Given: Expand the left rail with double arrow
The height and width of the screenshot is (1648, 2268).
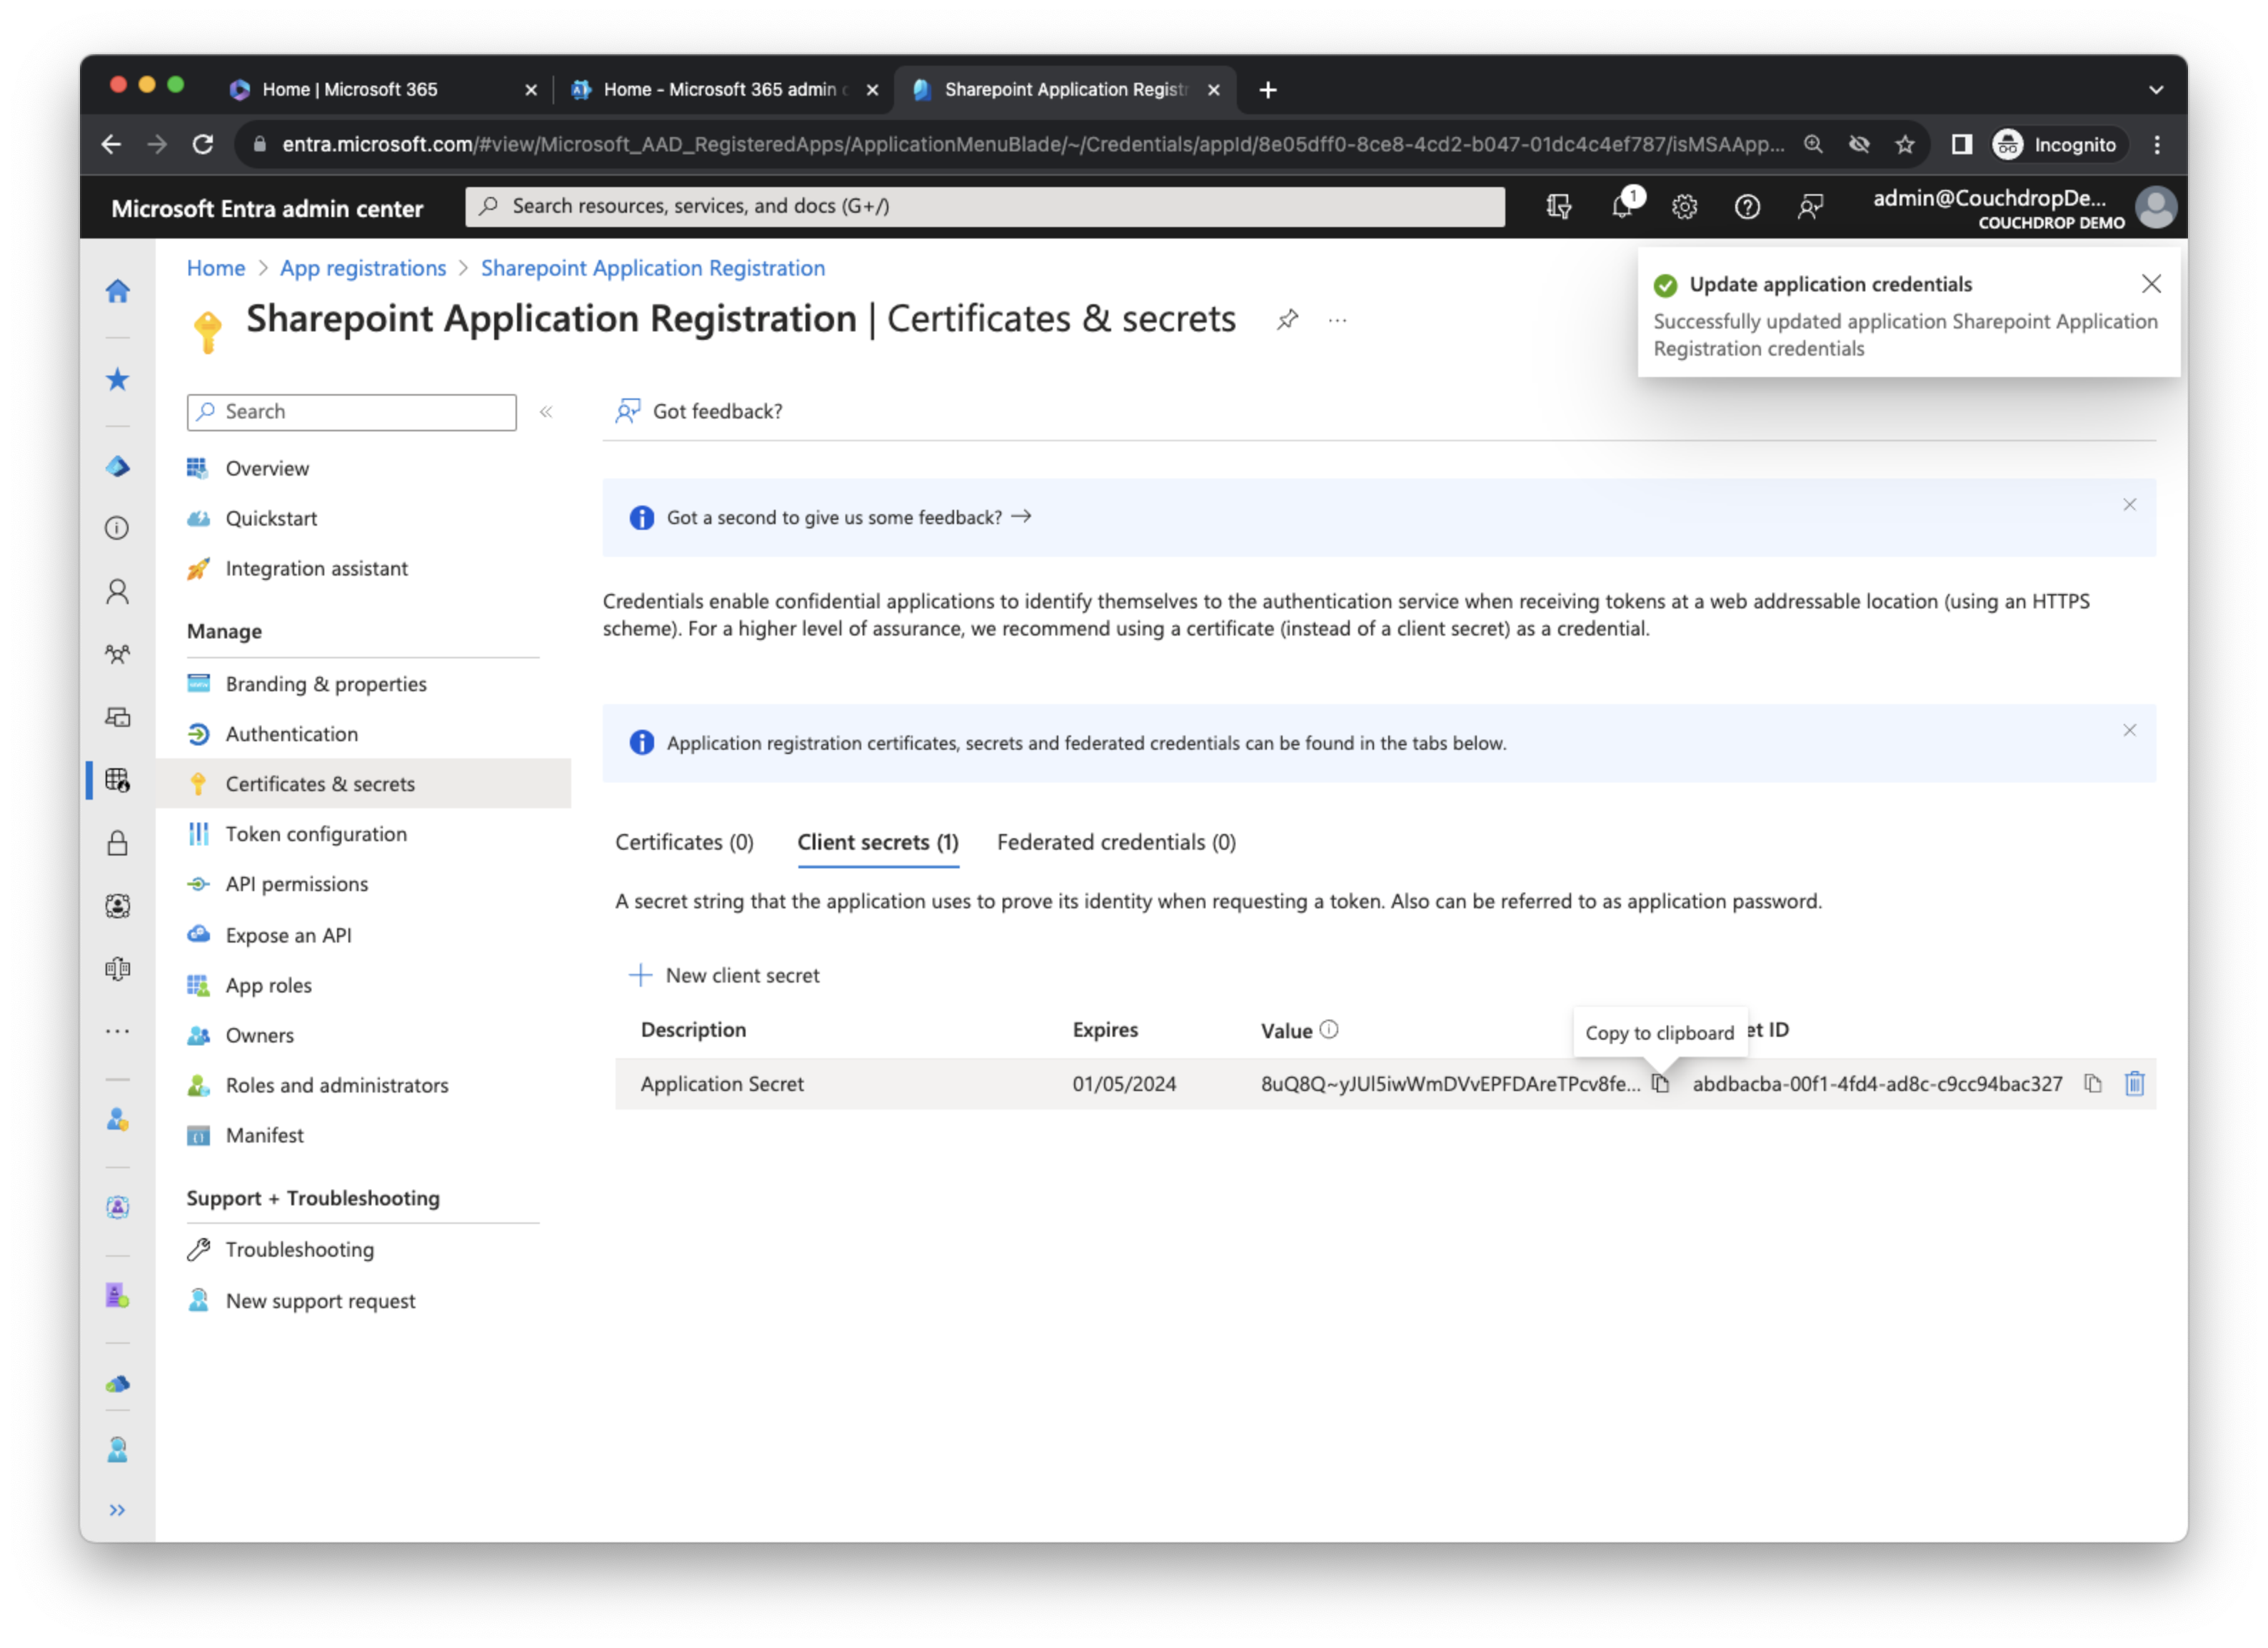Looking at the screenshot, I should (117, 1510).
